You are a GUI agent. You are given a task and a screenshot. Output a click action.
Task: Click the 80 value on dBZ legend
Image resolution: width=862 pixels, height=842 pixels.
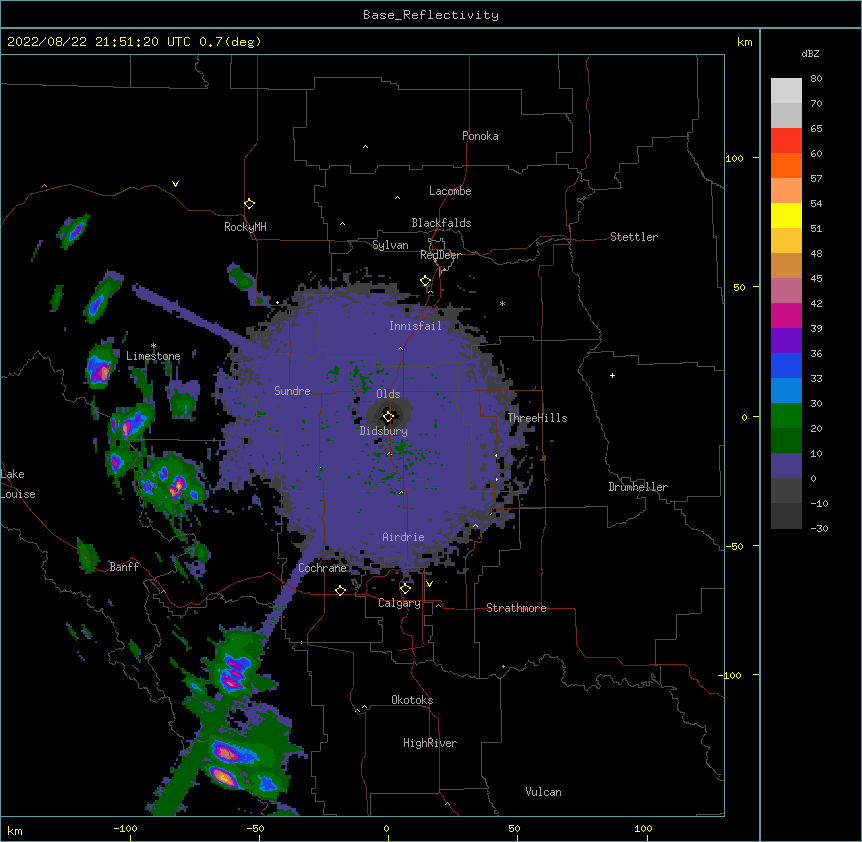click(x=816, y=79)
